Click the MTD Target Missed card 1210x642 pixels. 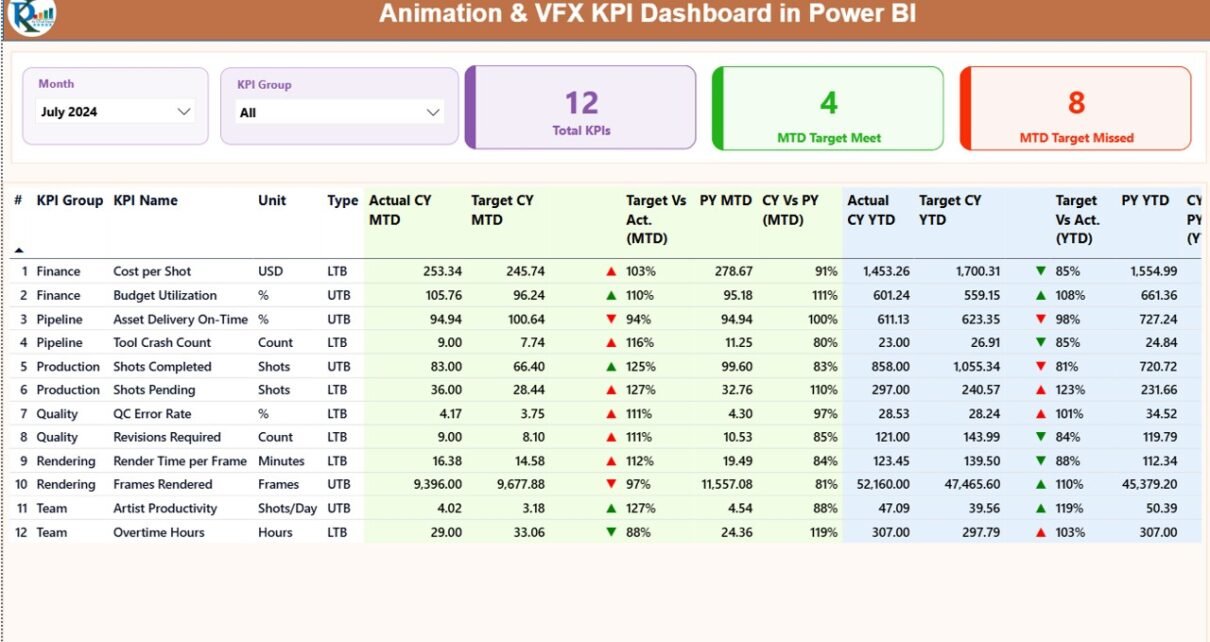1076,108
